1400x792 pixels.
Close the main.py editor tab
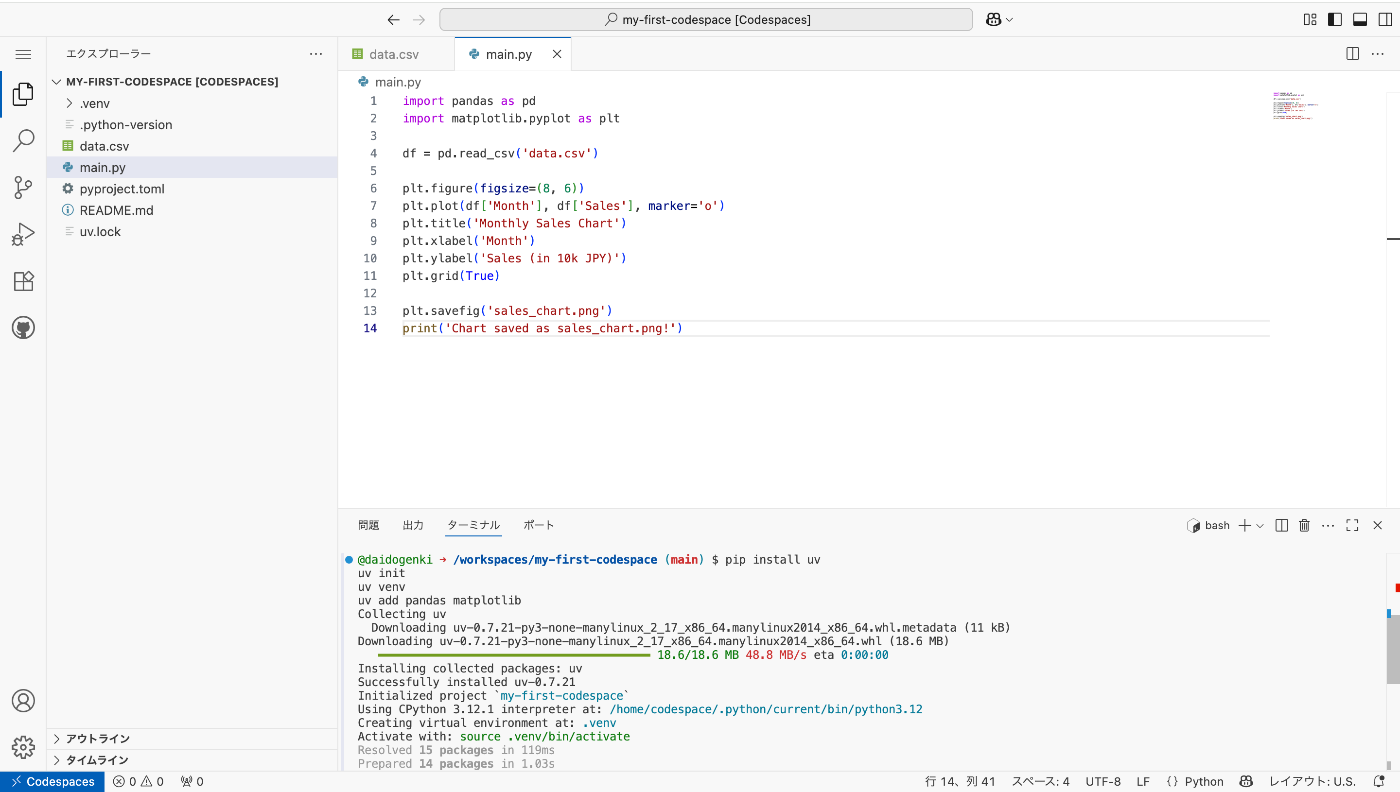(557, 54)
